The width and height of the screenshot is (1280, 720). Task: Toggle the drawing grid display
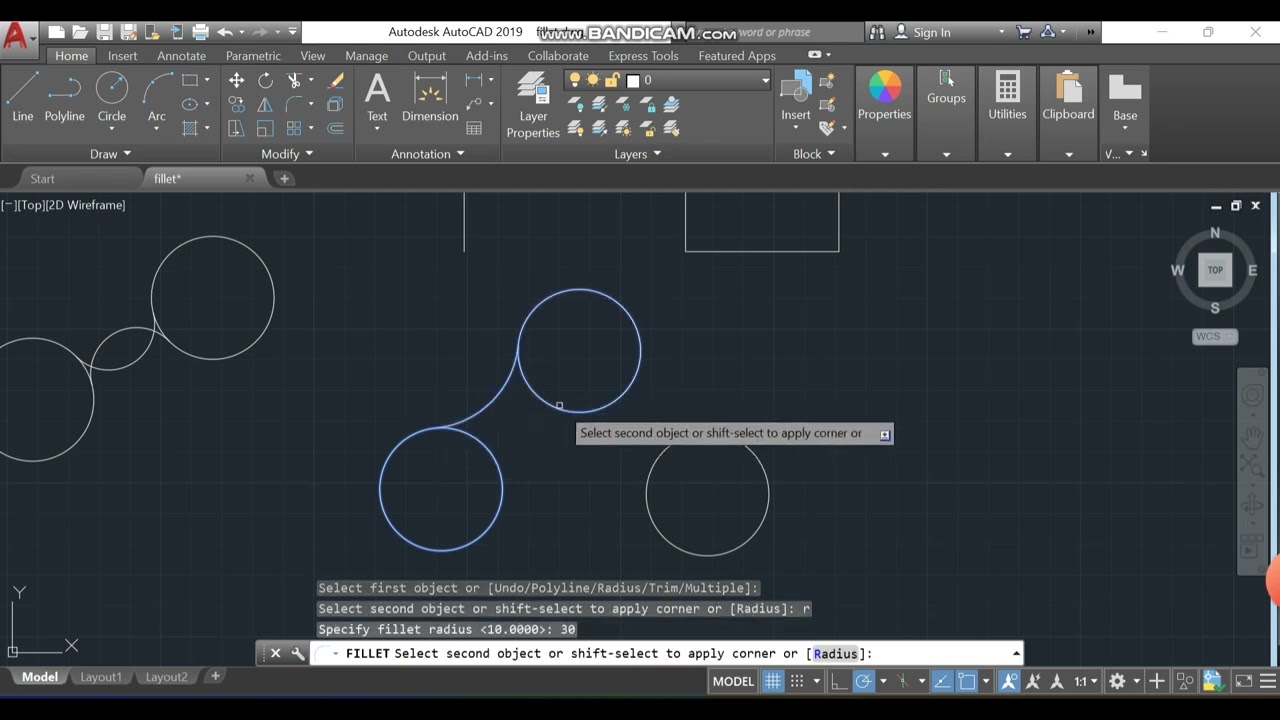pyautogui.click(x=773, y=681)
